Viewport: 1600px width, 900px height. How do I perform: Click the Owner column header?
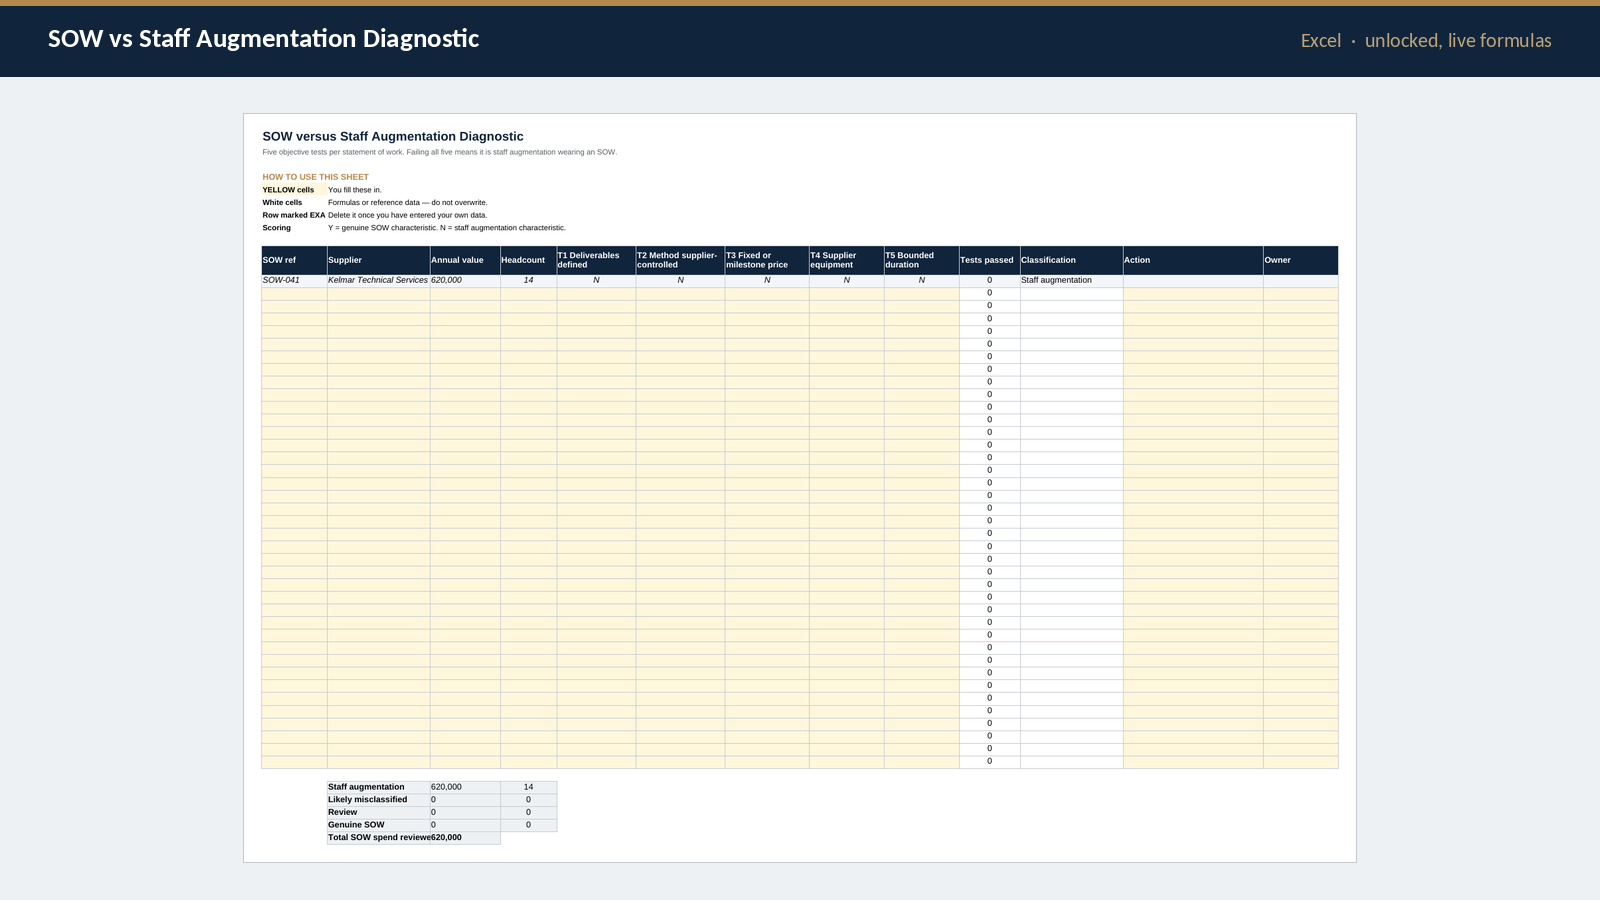1300,260
